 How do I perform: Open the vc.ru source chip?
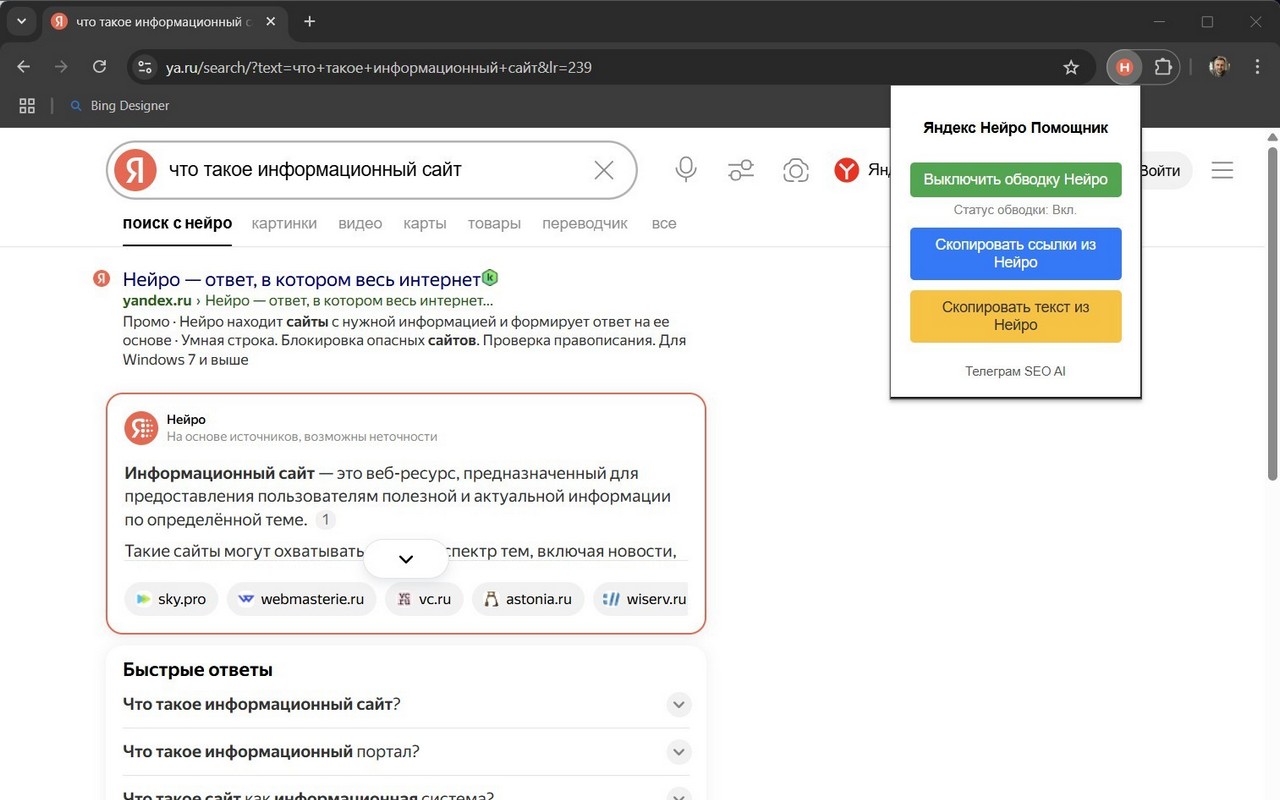424,599
